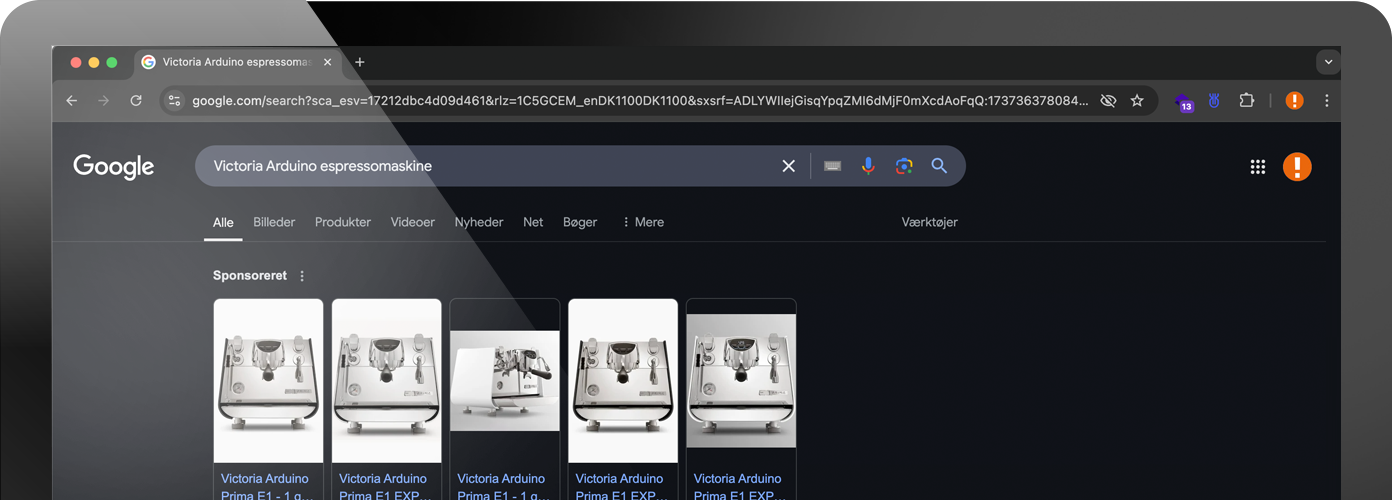Click the URL address bar
1392x500 pixels.
click(640, 101)
